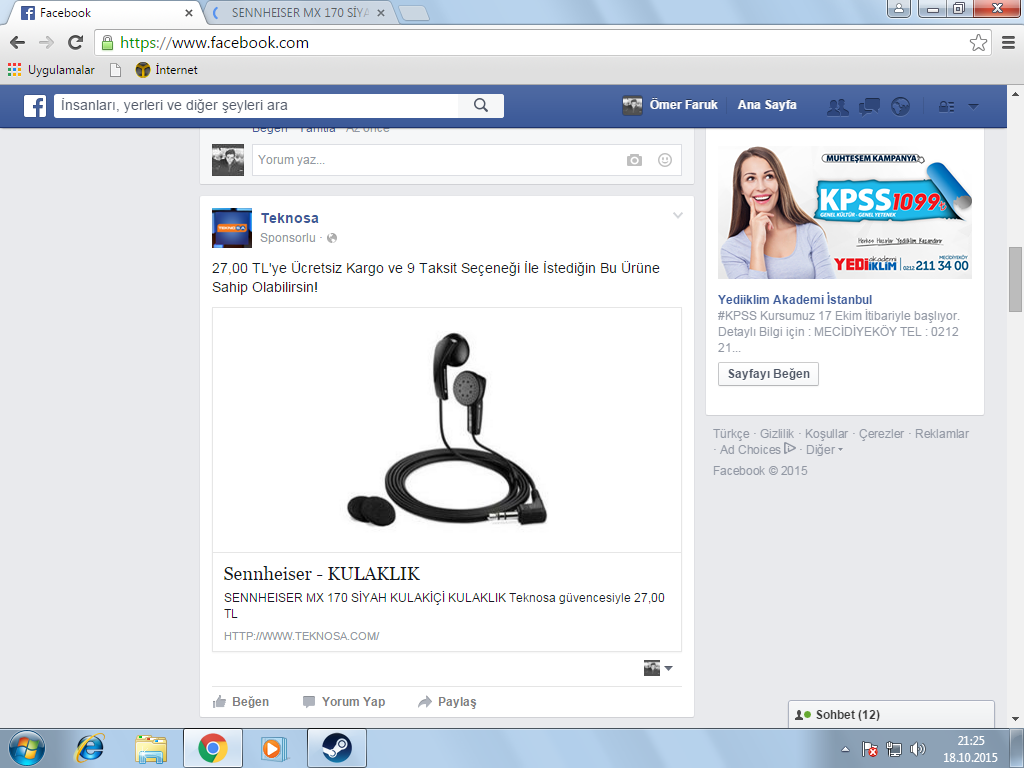The height and width of the screenshot is (768, 1024).
Task: Expand the Diğer footer dropdown
Action: coord(824,450)
